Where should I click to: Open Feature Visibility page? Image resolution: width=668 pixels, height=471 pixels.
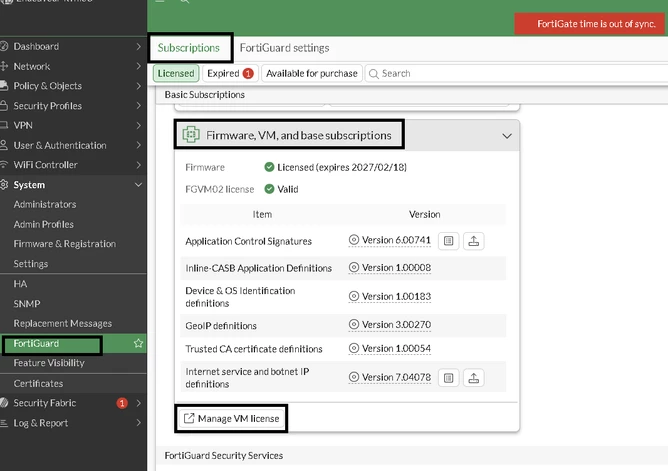49,363
